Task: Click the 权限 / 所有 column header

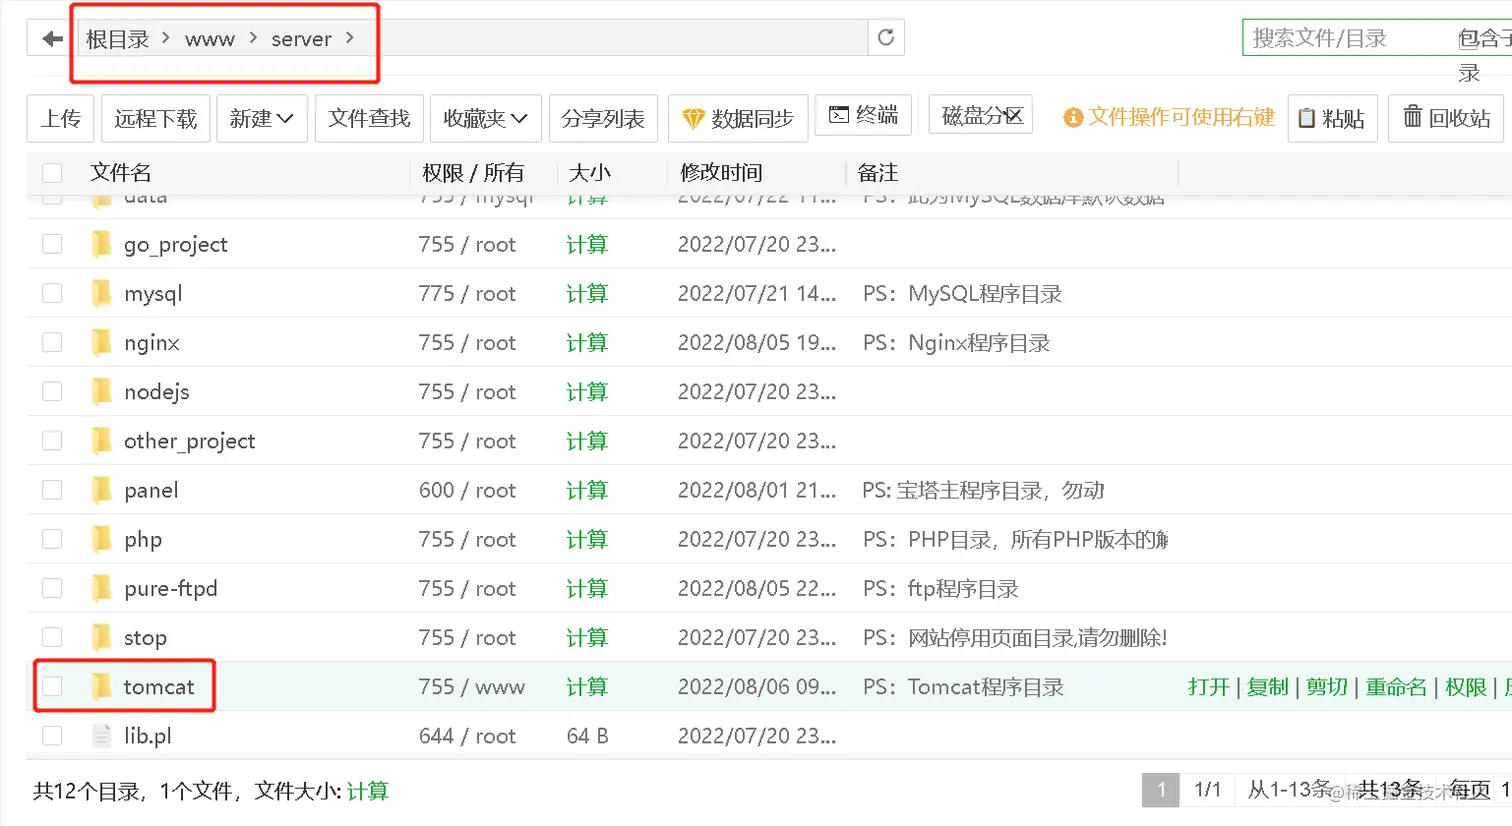Action: coord(473,173)
